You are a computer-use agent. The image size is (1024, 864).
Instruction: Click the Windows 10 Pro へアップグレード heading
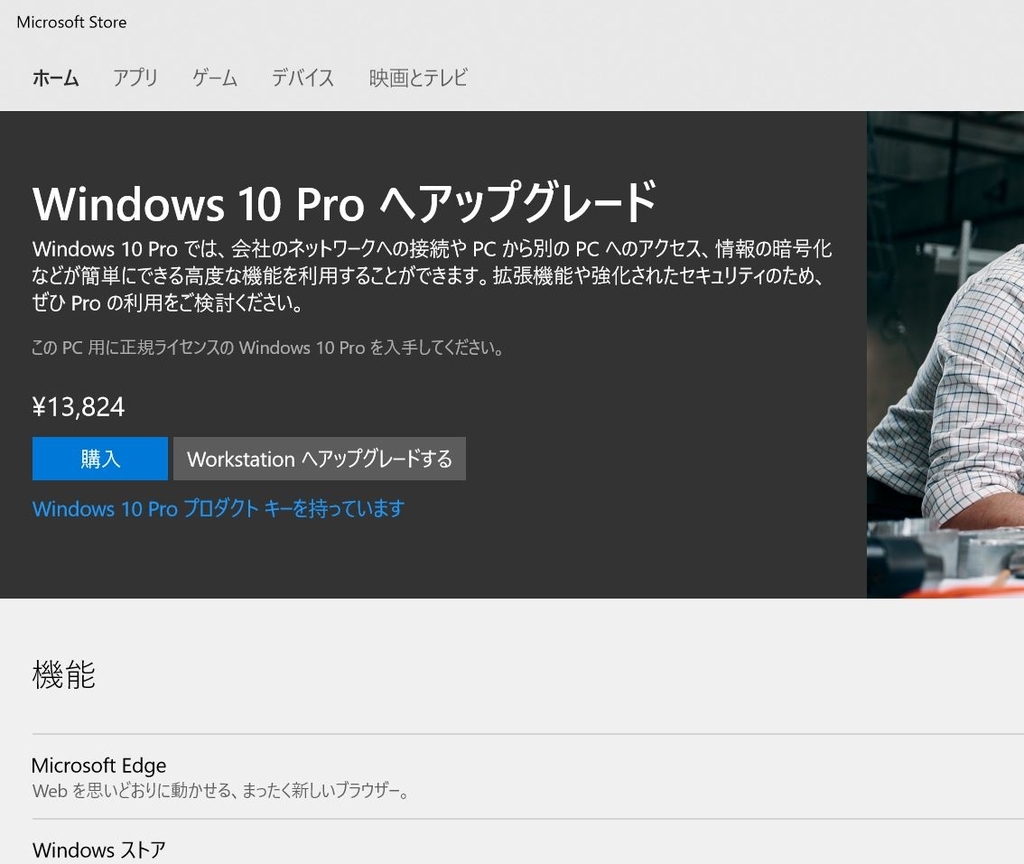click(344, 202)
